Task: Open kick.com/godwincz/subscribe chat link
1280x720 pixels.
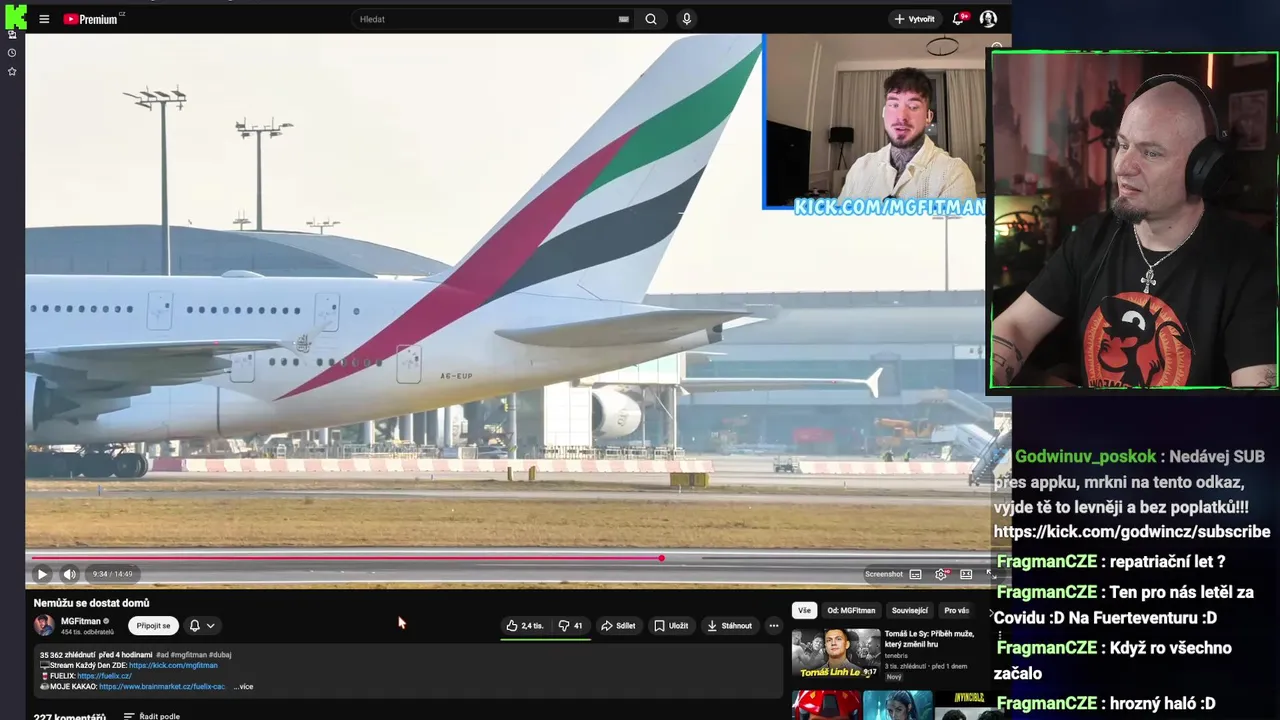Action: coord(1132,531)
